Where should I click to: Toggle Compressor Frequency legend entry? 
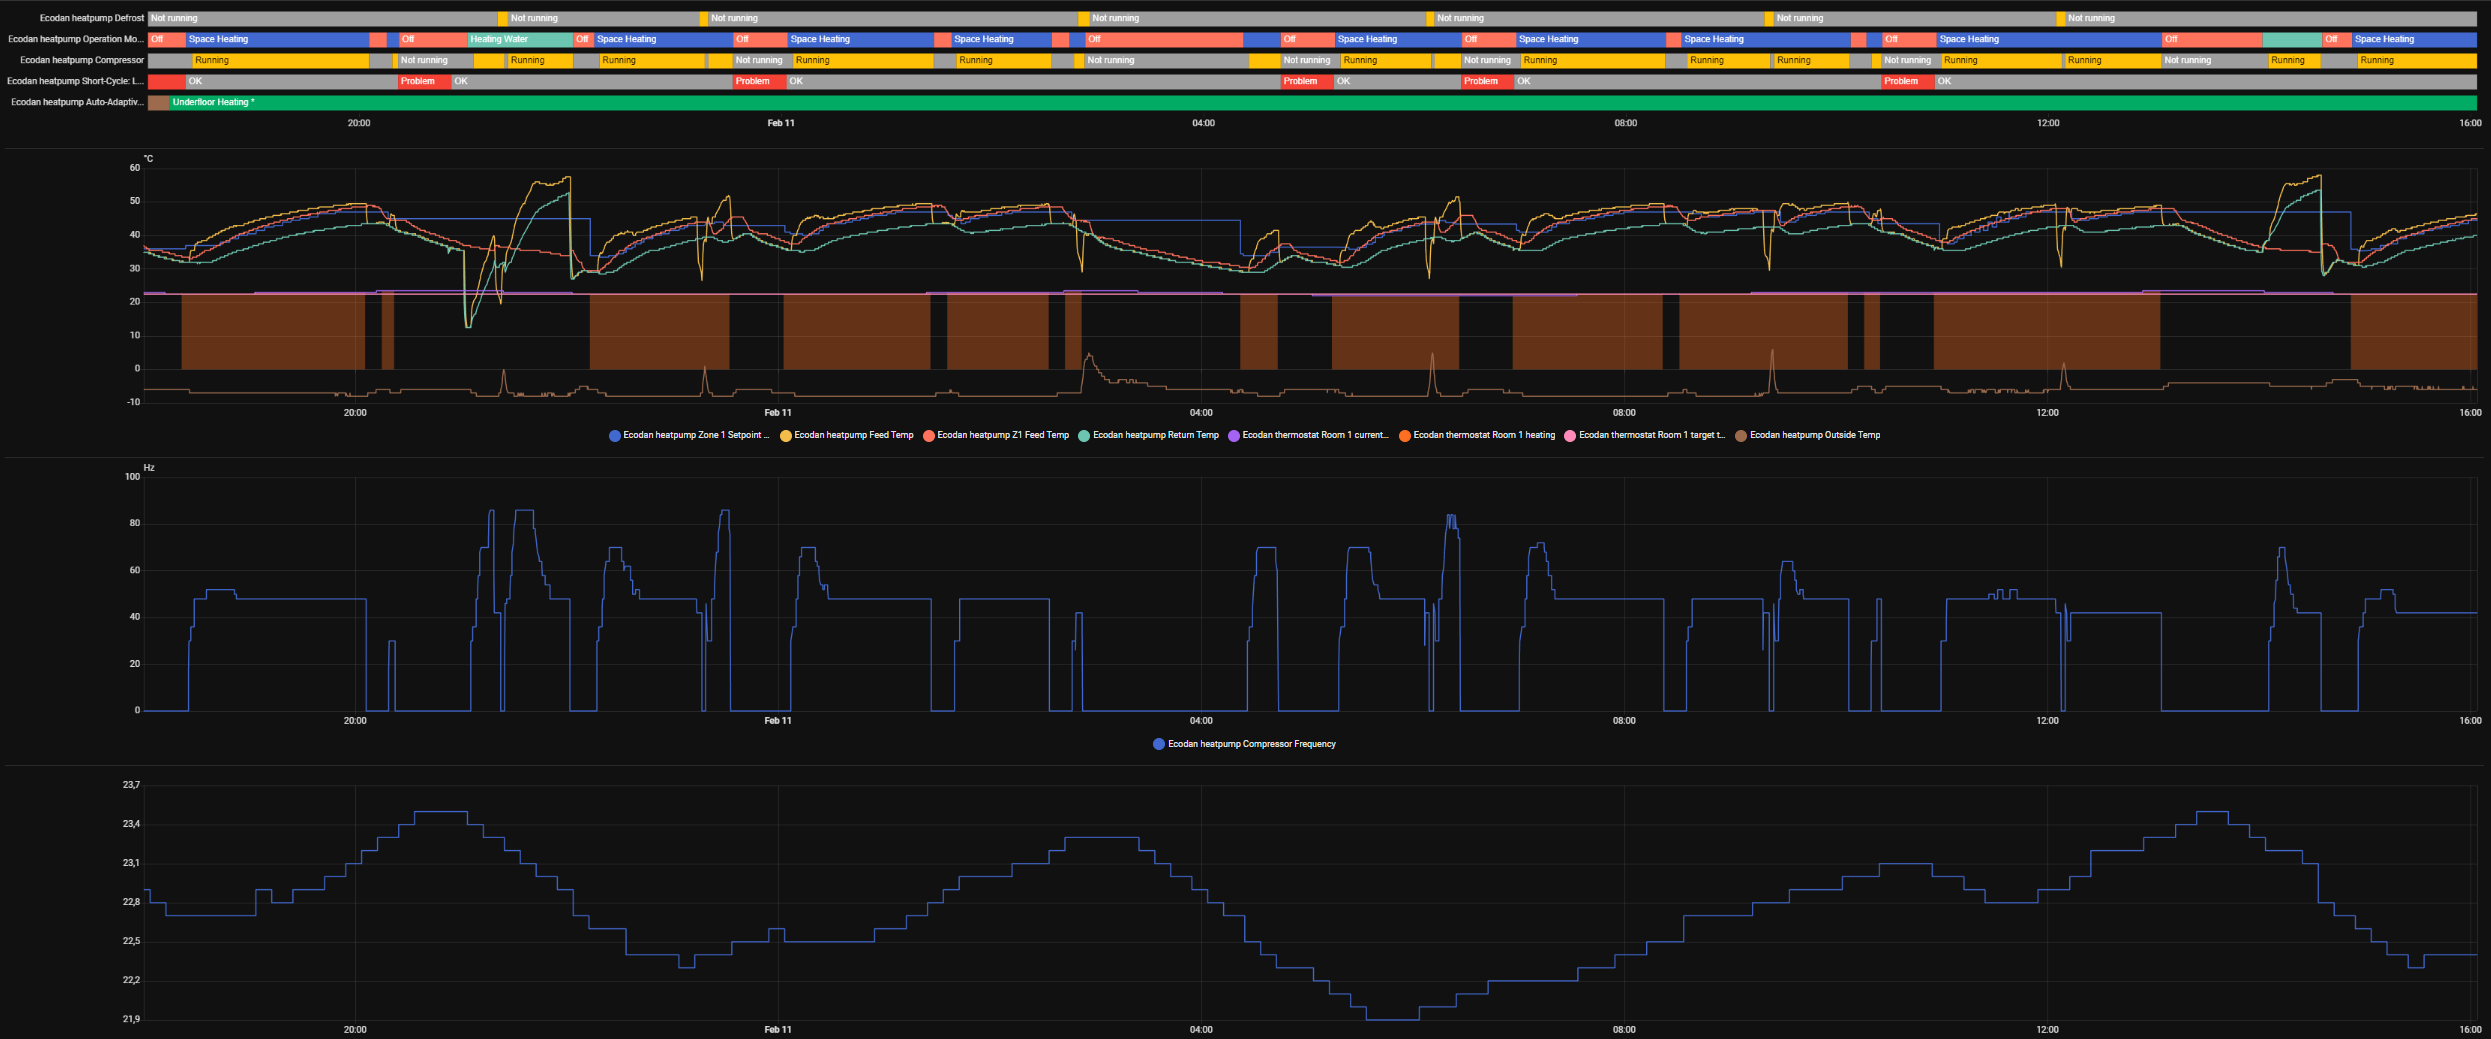click(x=1251, y=744)
